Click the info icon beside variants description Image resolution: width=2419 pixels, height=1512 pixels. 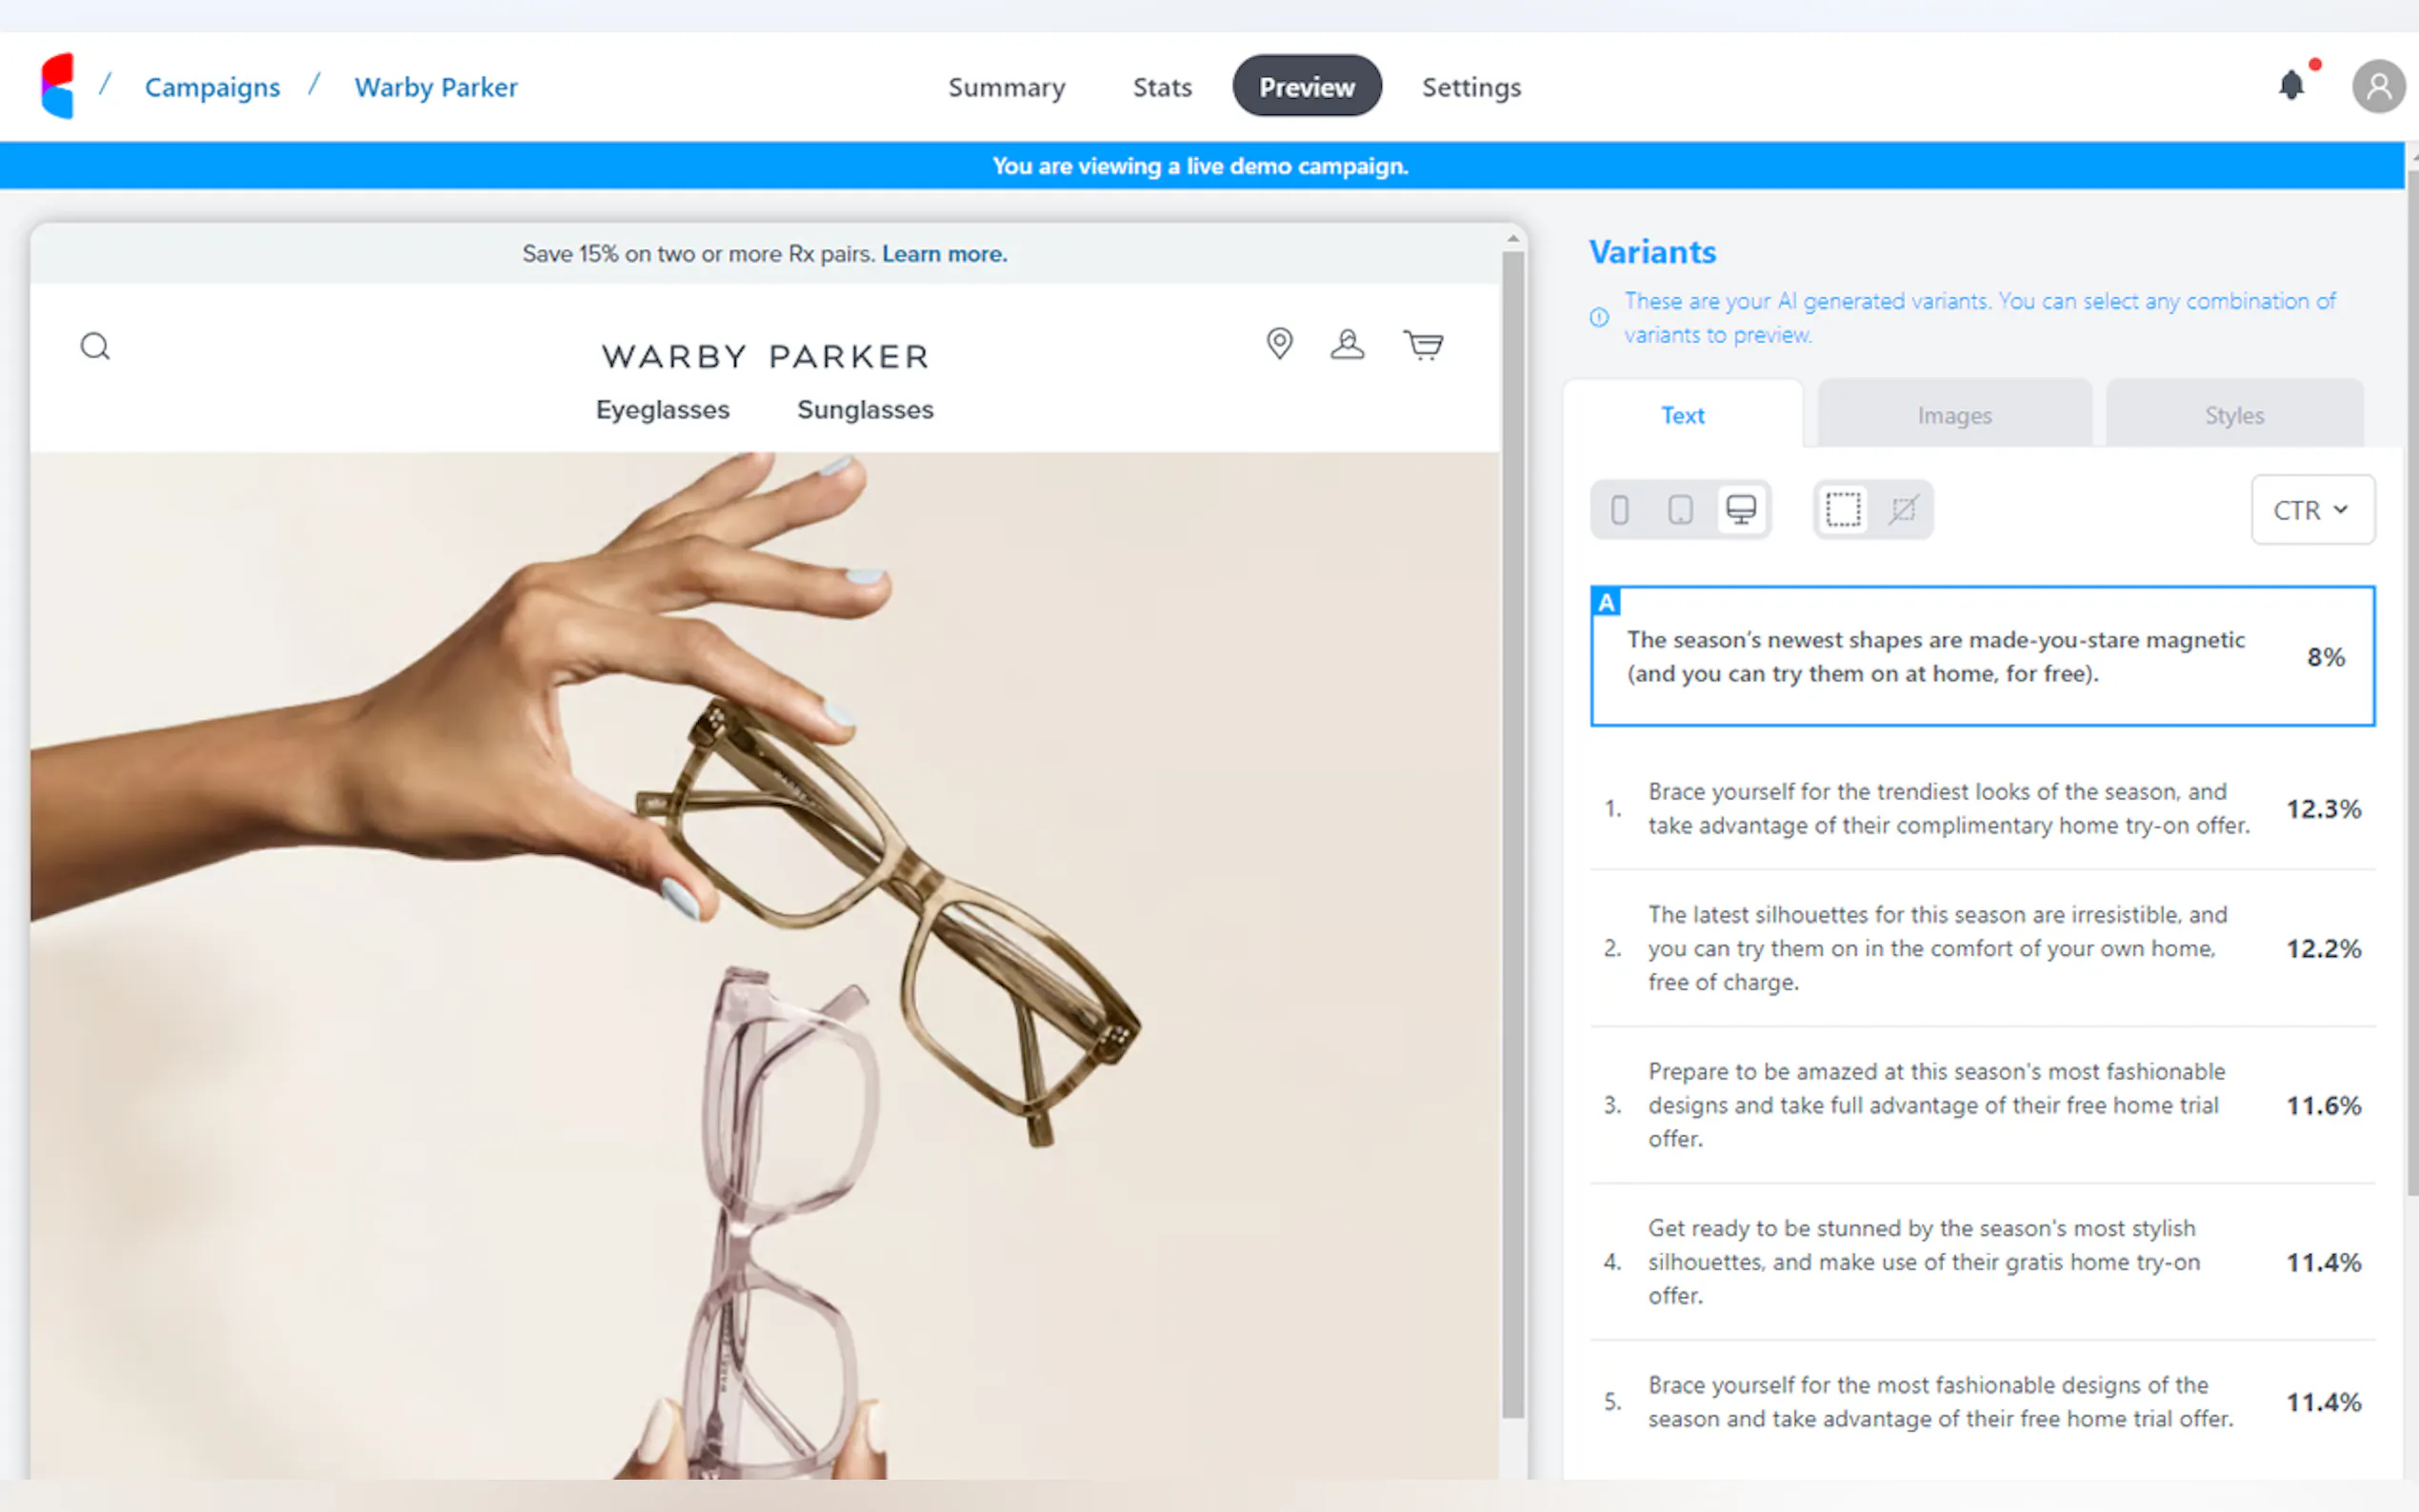click(1599, 317)
